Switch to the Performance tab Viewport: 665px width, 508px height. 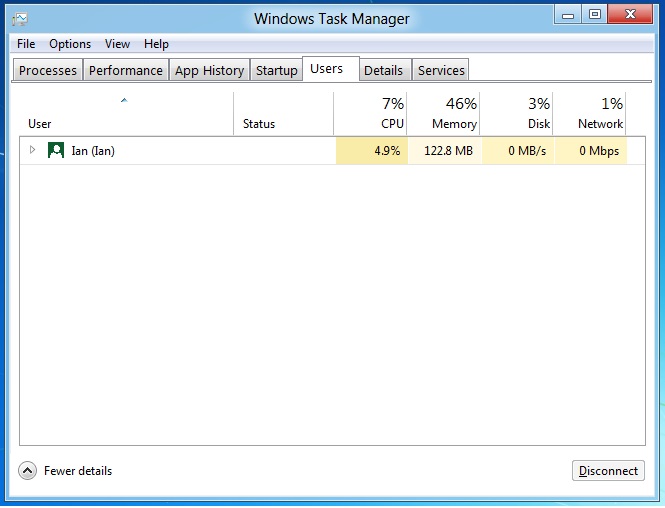pos(126,70)
